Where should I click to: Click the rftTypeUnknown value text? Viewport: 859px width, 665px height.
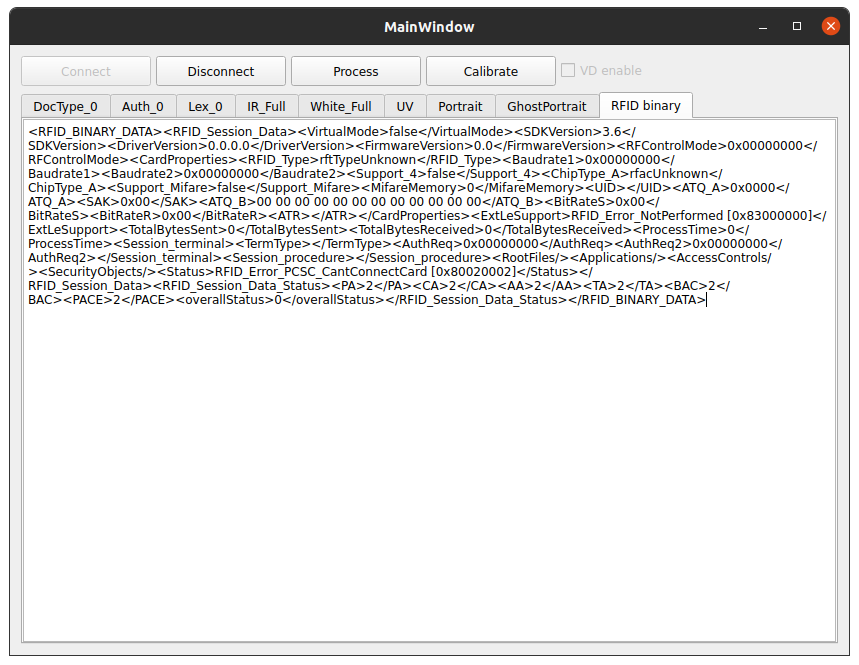(368, 160)
